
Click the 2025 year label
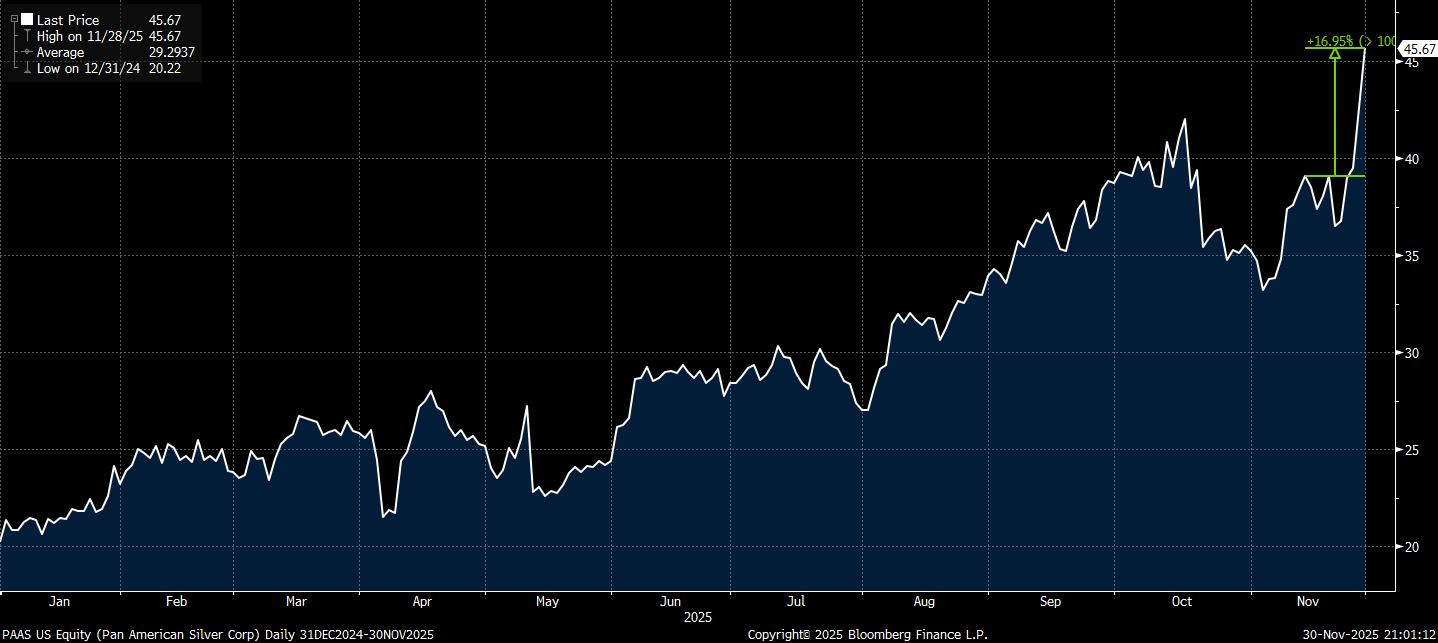coord(698,618)
